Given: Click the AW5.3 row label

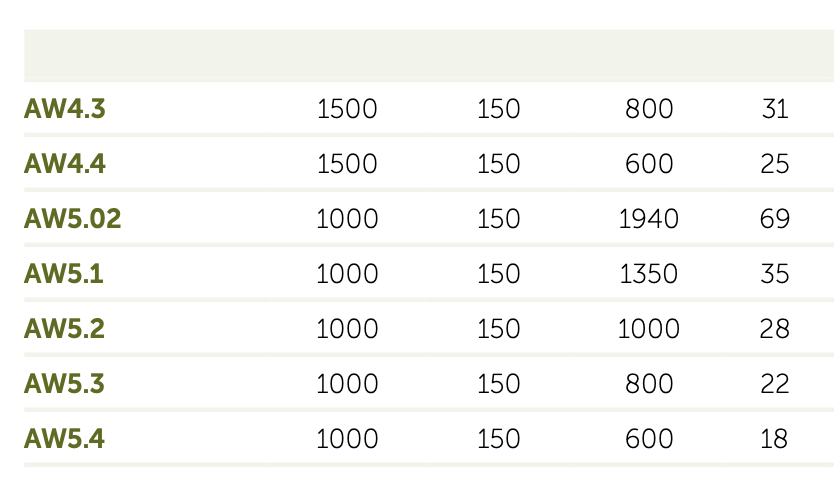Looking at the screenshot, I should [64, 384].
